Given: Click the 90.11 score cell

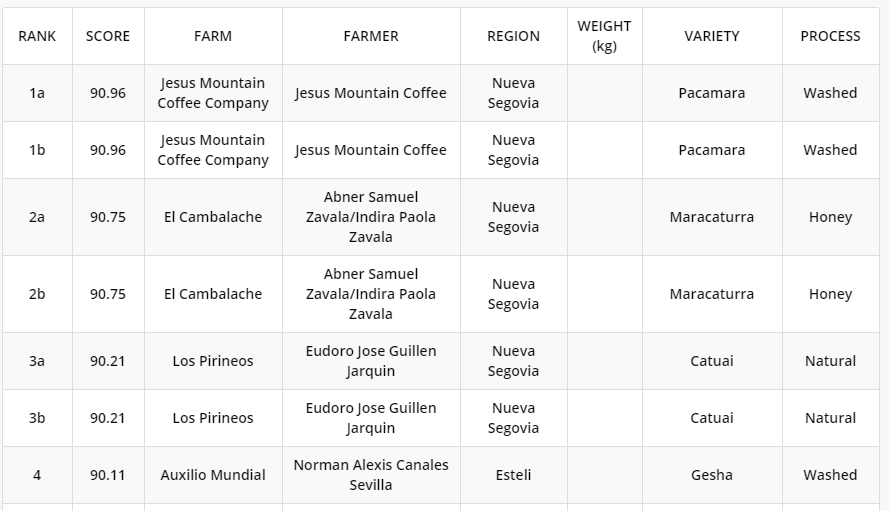Looking at the screenshot, I should pyautogui.click(x=108, y=475).
